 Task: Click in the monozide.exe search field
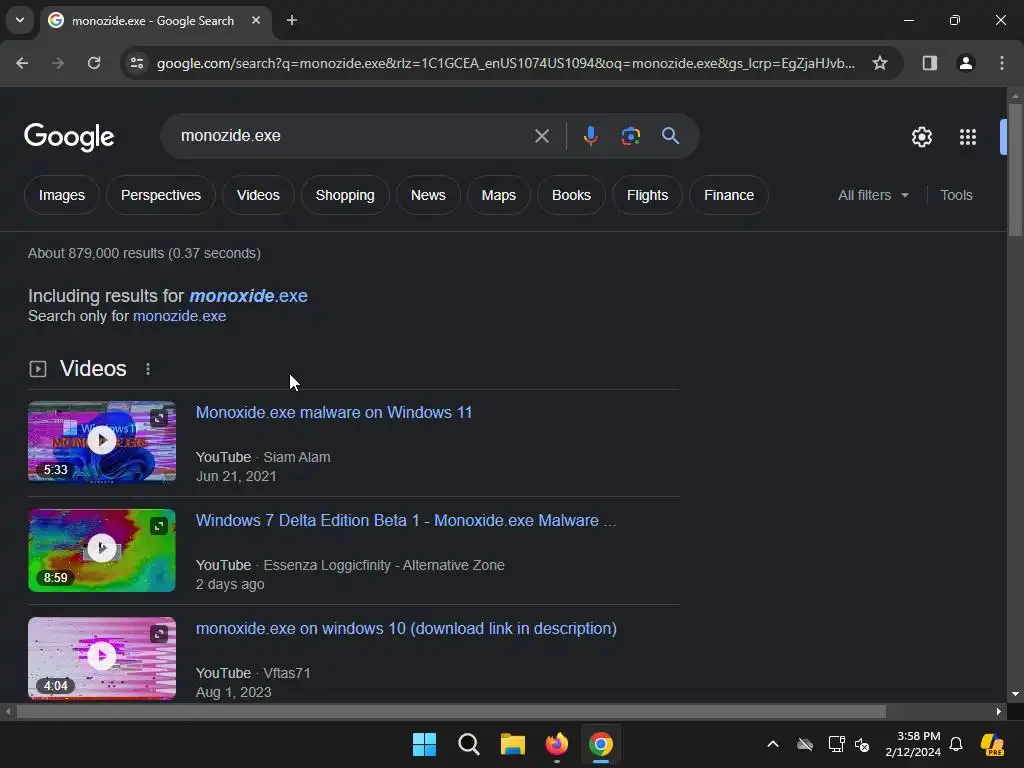(x=353, y=136)
